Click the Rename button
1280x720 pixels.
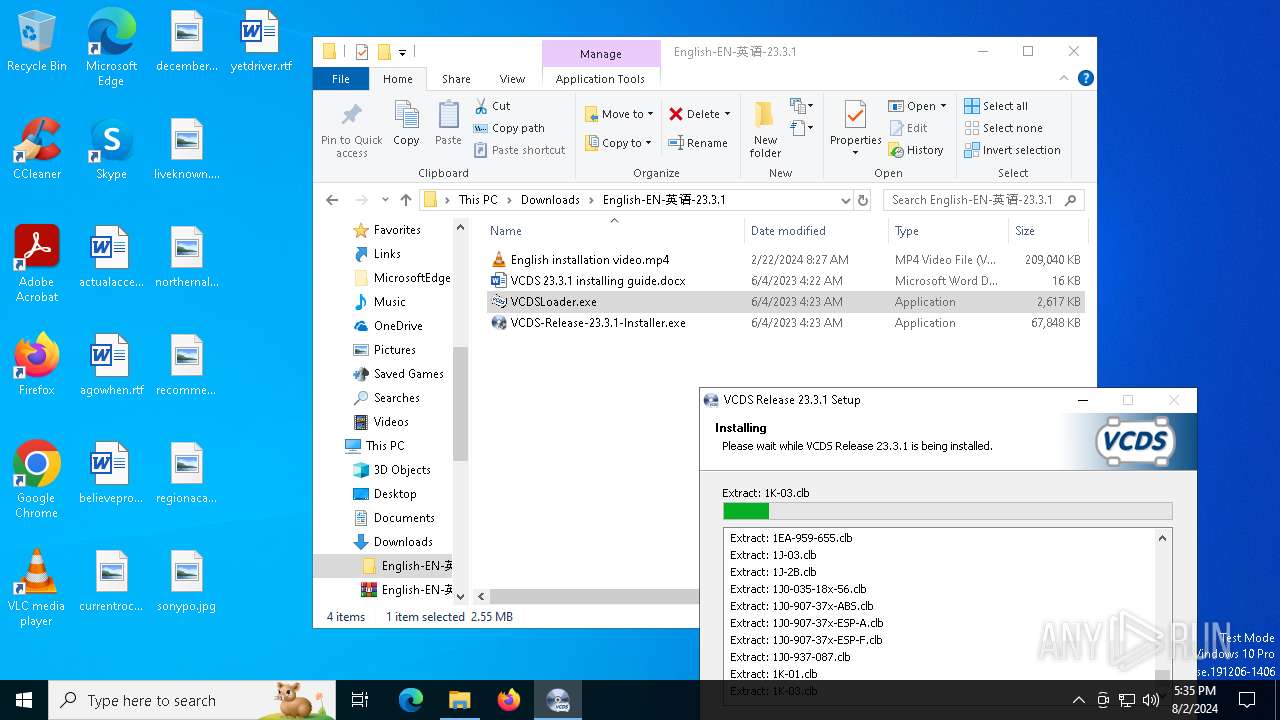click(698, 143)
